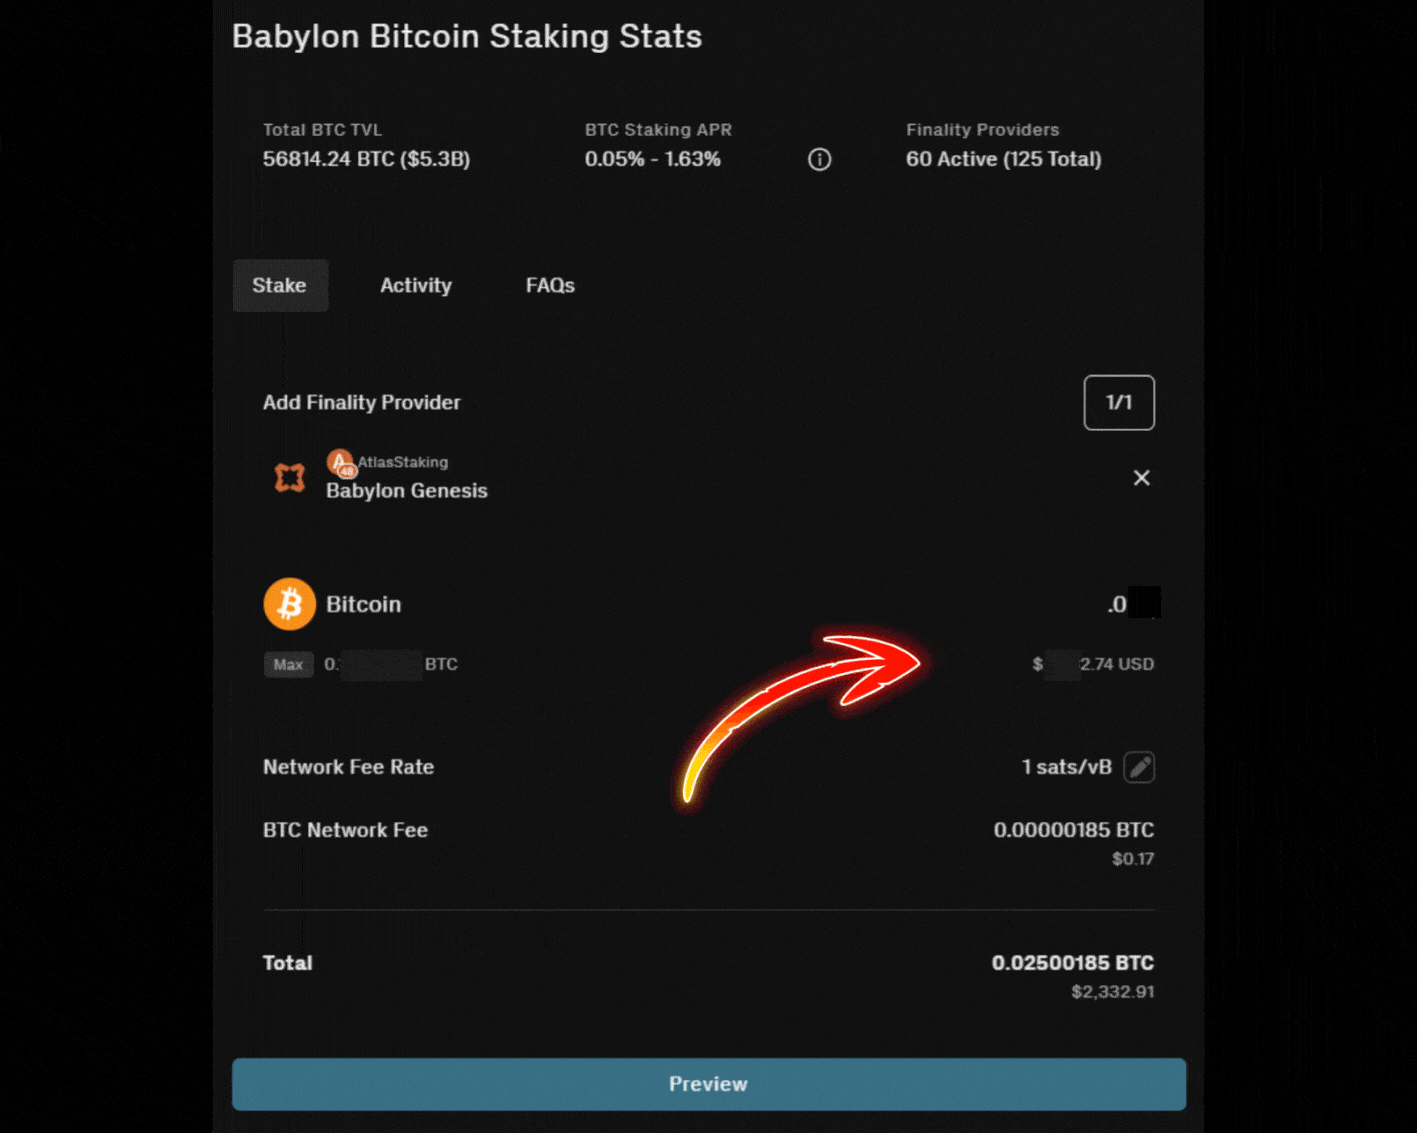The width and height of the screenshot is (1417, 1133).
Task: Click the orange Babylon Genesis provider logo
Action: (x=290, y=478)
